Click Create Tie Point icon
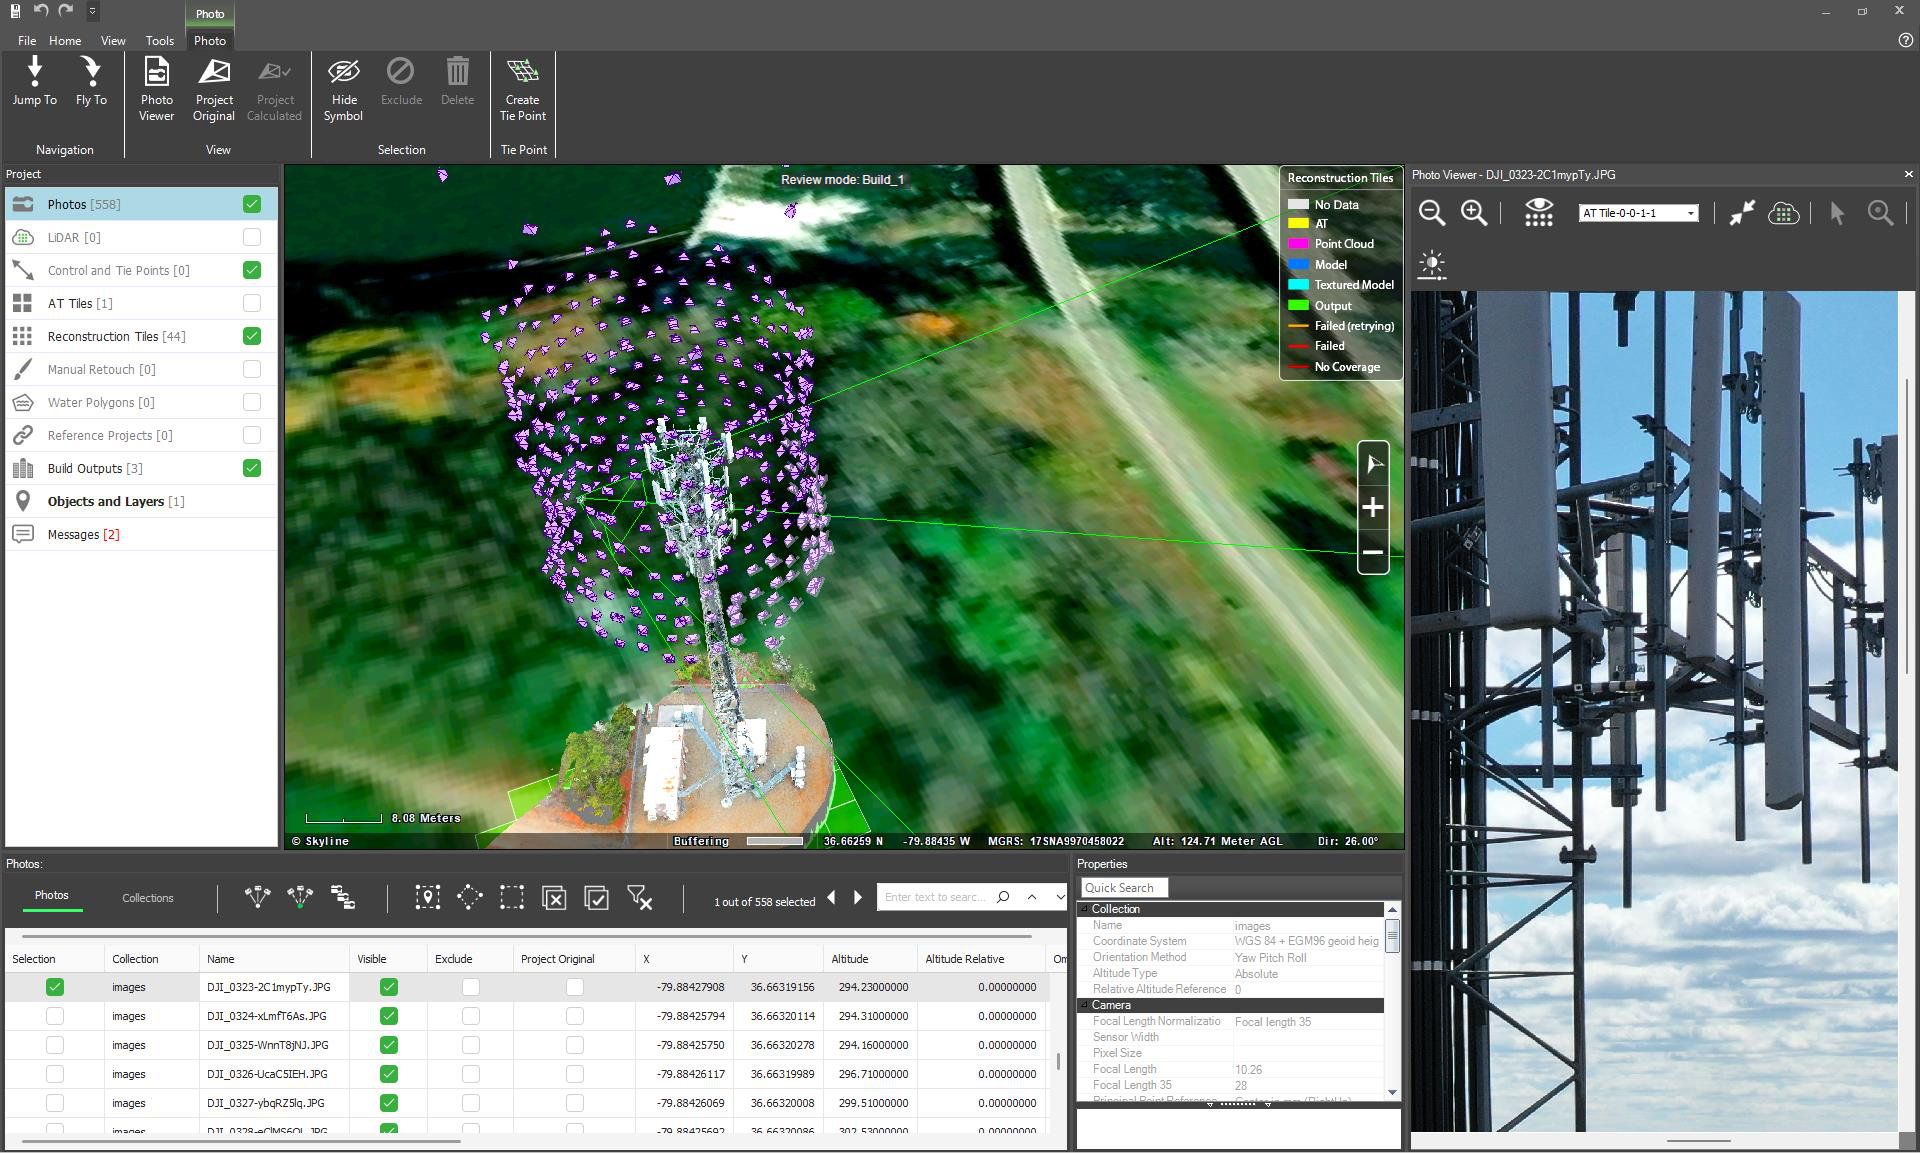The height and width of the screenshot is (1153, 1920). [x=522, y=89]
